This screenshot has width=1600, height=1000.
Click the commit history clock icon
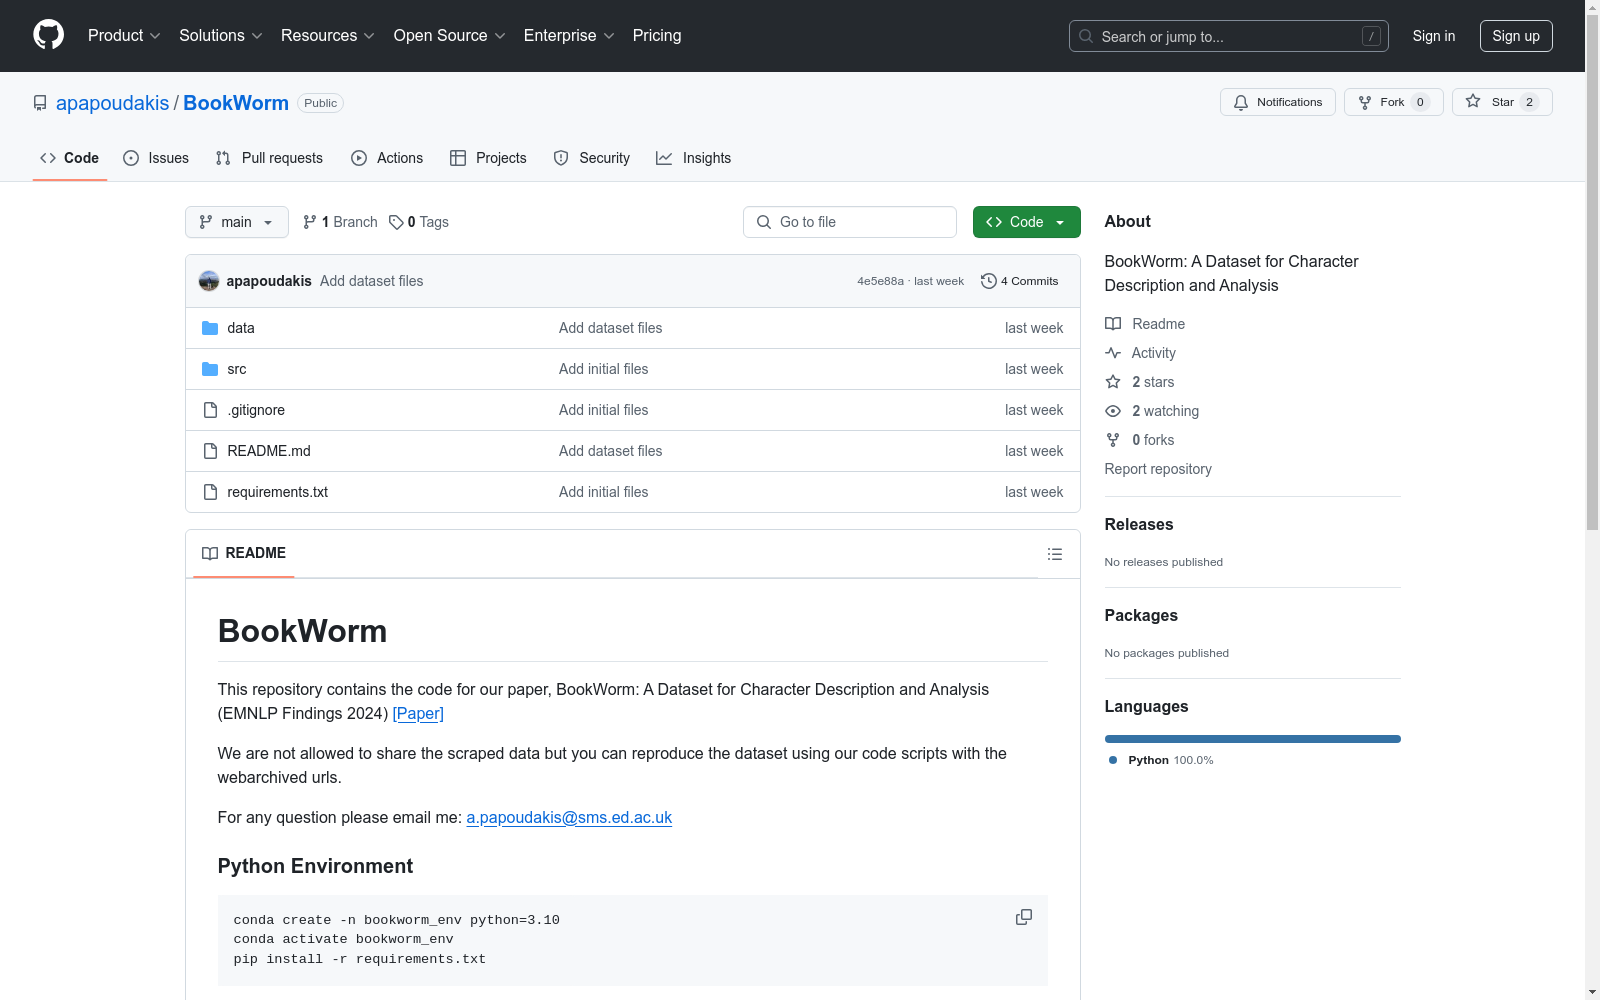click(x=989, y=281)
